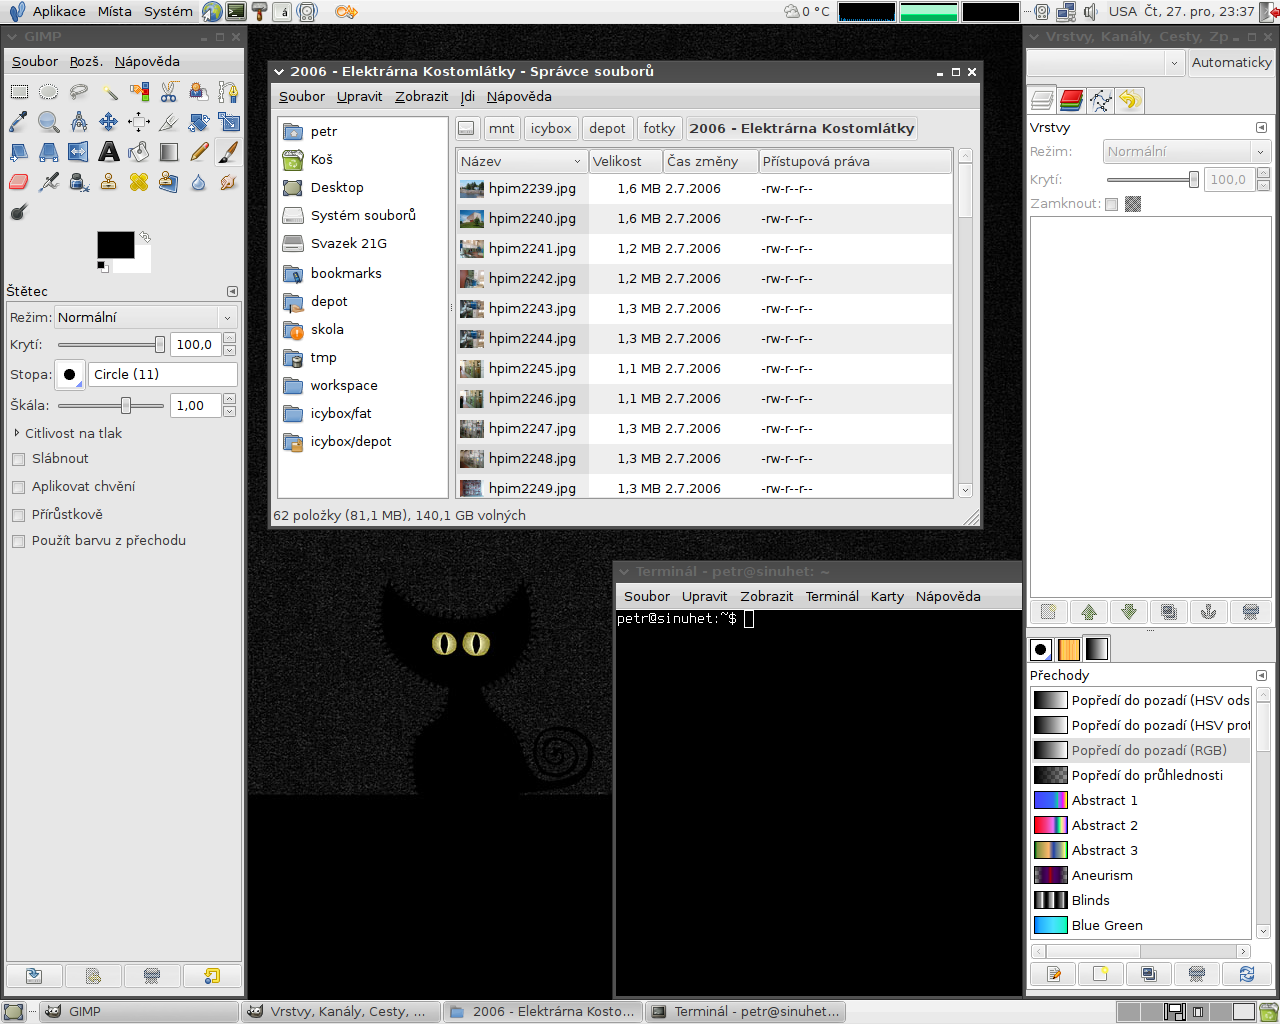This screenshot has width=1280, height=1024.
Task: Select the Dodge/Burn tool
Action: [x=19, y=212]
